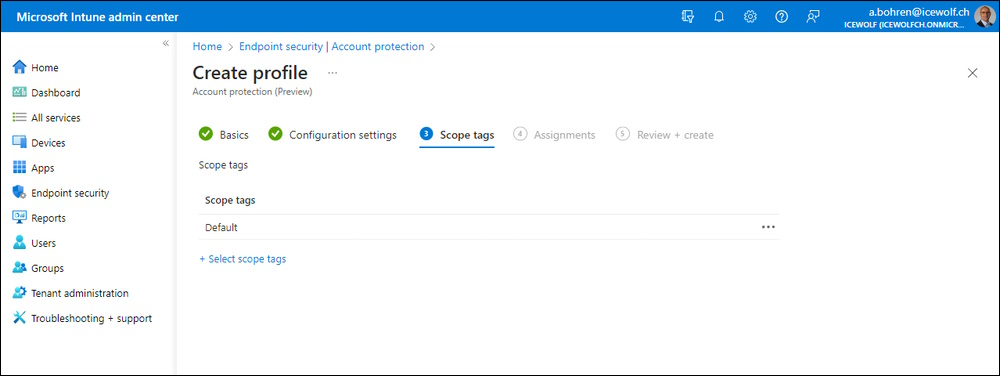Click the Home breadcrumb link
Viewport: 1000px width, 376px height.
click(207, 47)
